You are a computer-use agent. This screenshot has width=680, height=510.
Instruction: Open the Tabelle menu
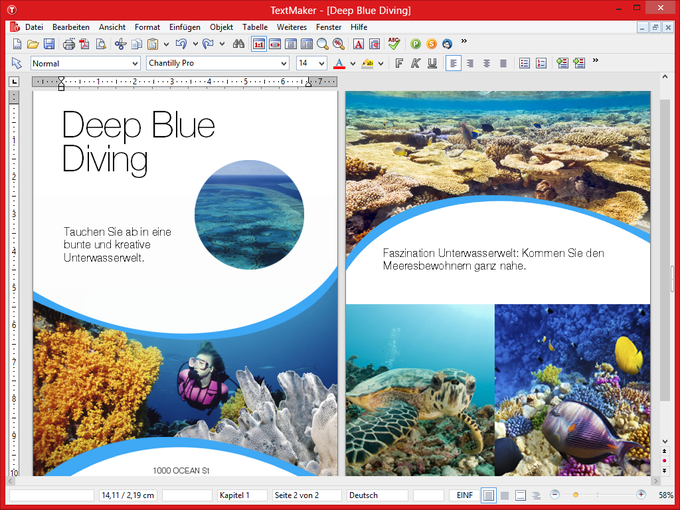(255, 27)
